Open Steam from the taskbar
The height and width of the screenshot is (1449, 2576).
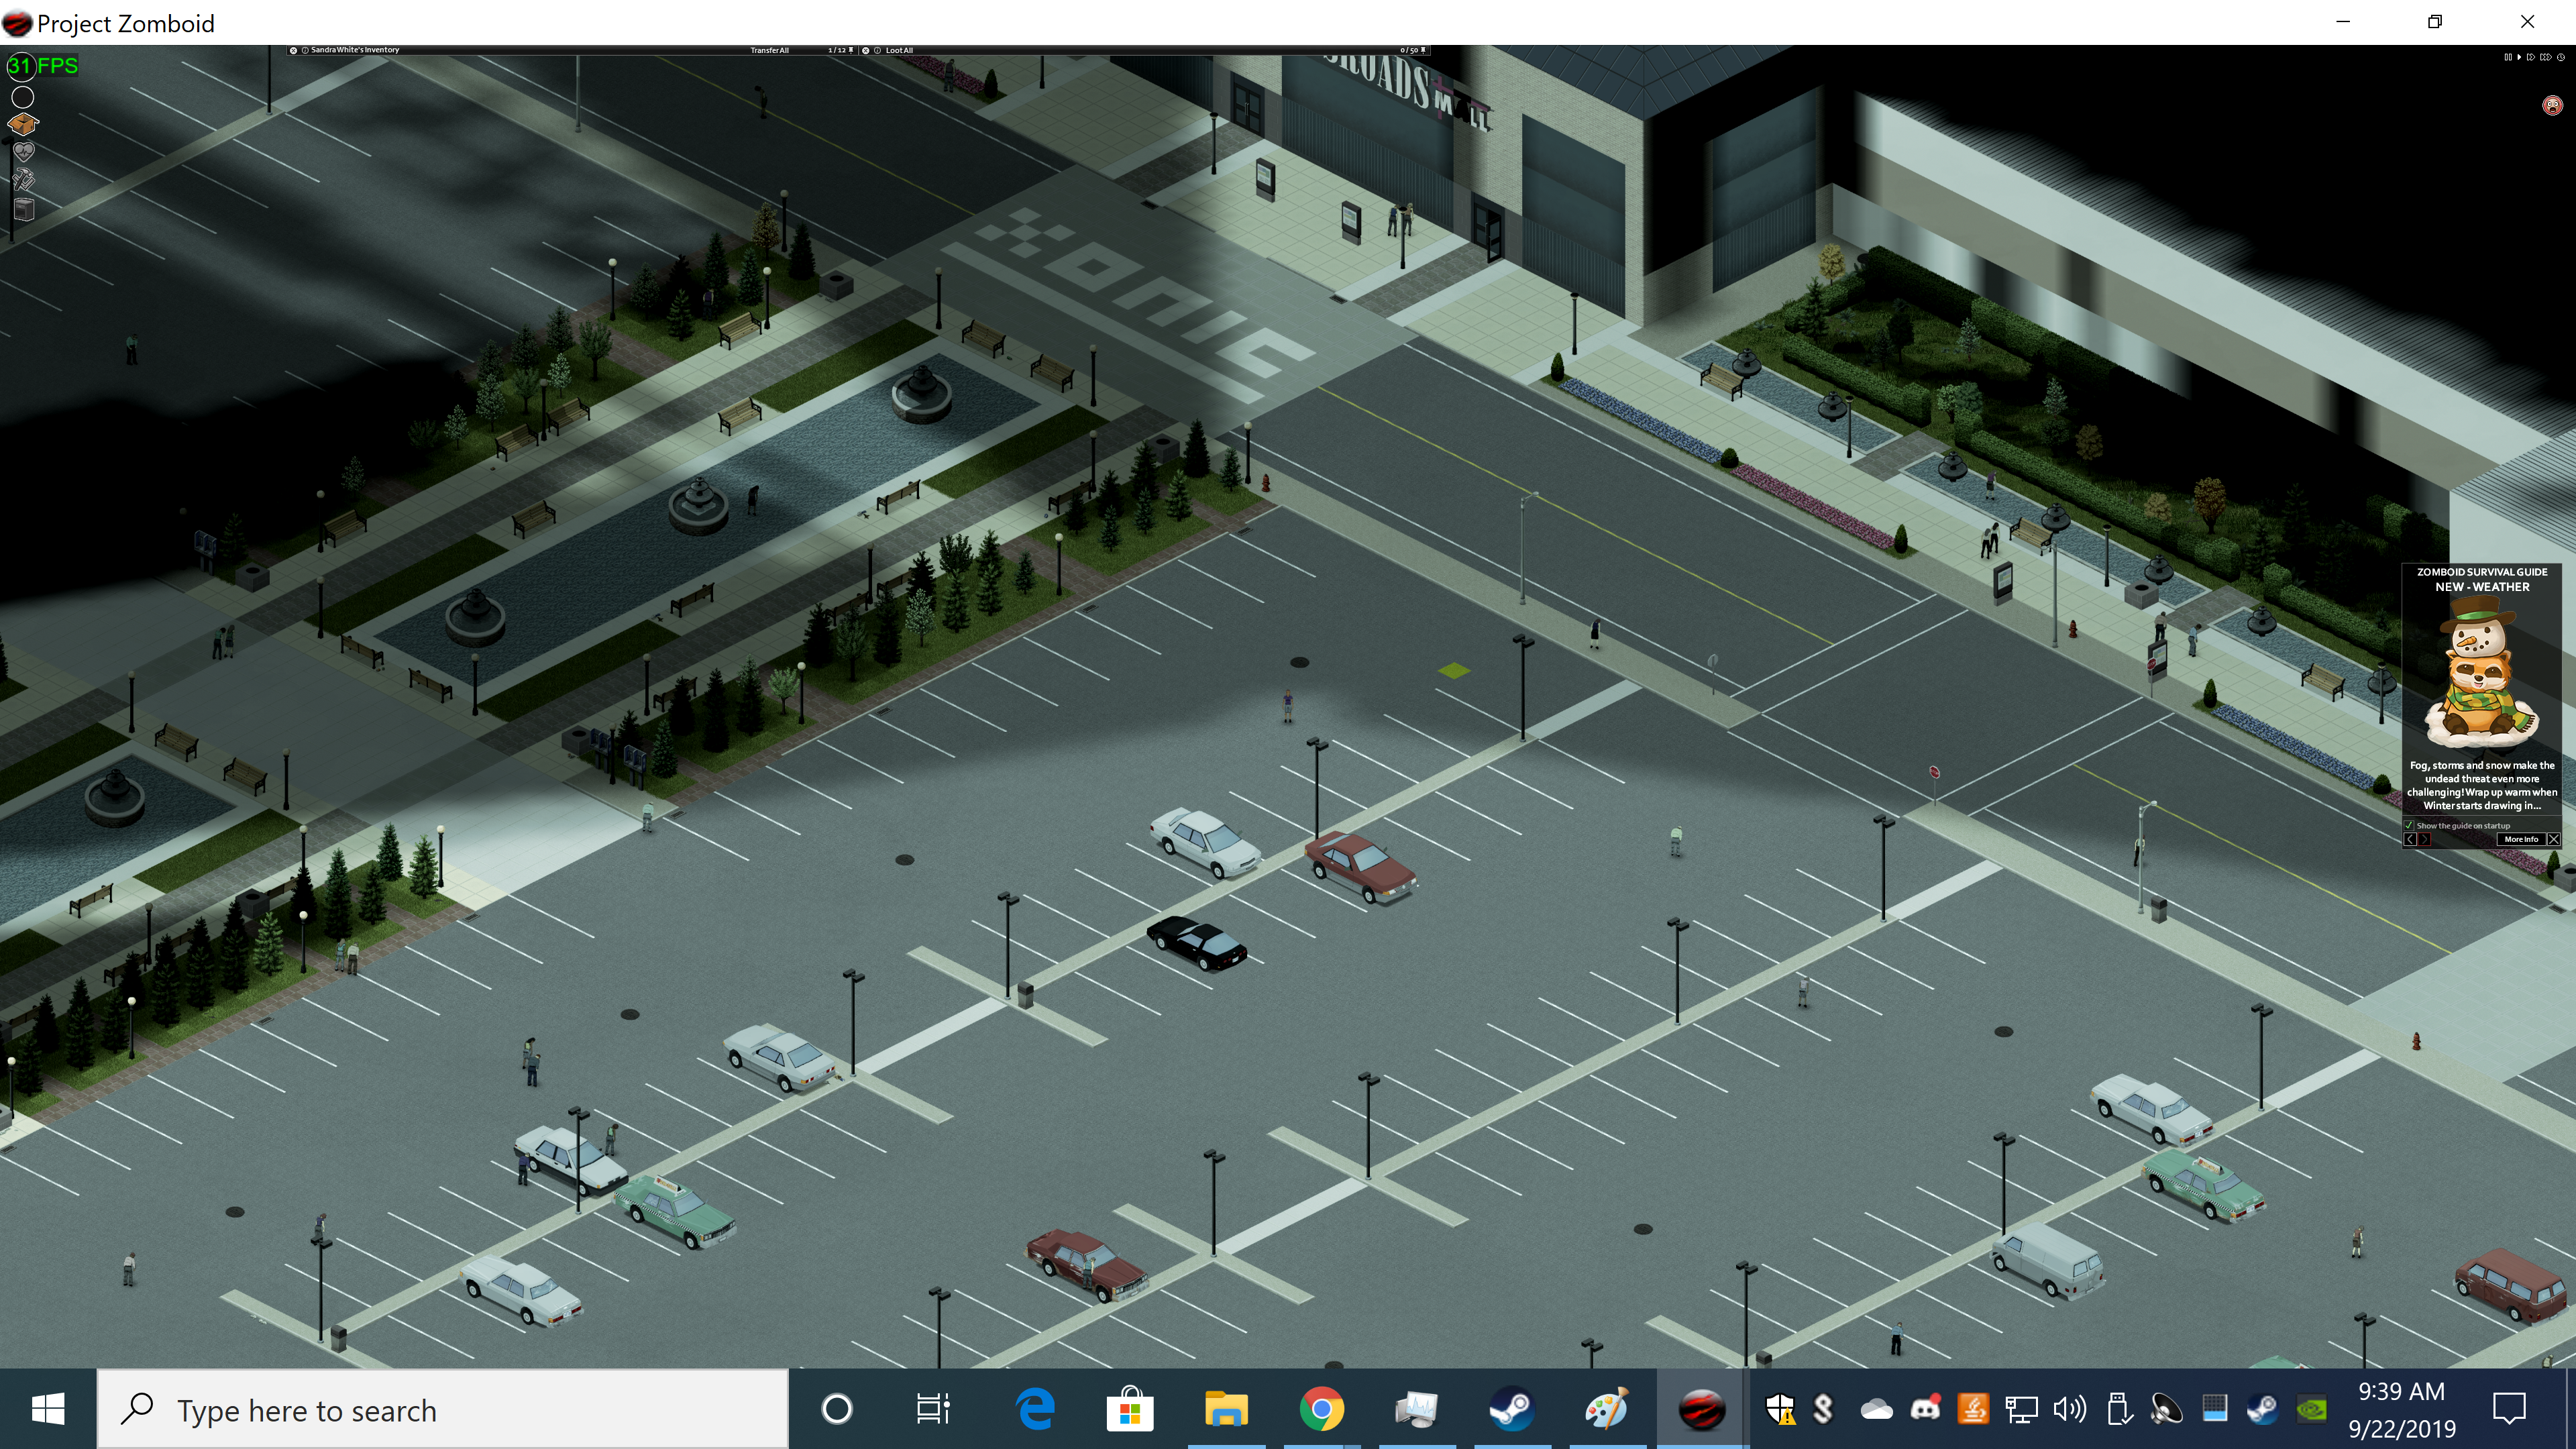(x=1512, y=1410)
